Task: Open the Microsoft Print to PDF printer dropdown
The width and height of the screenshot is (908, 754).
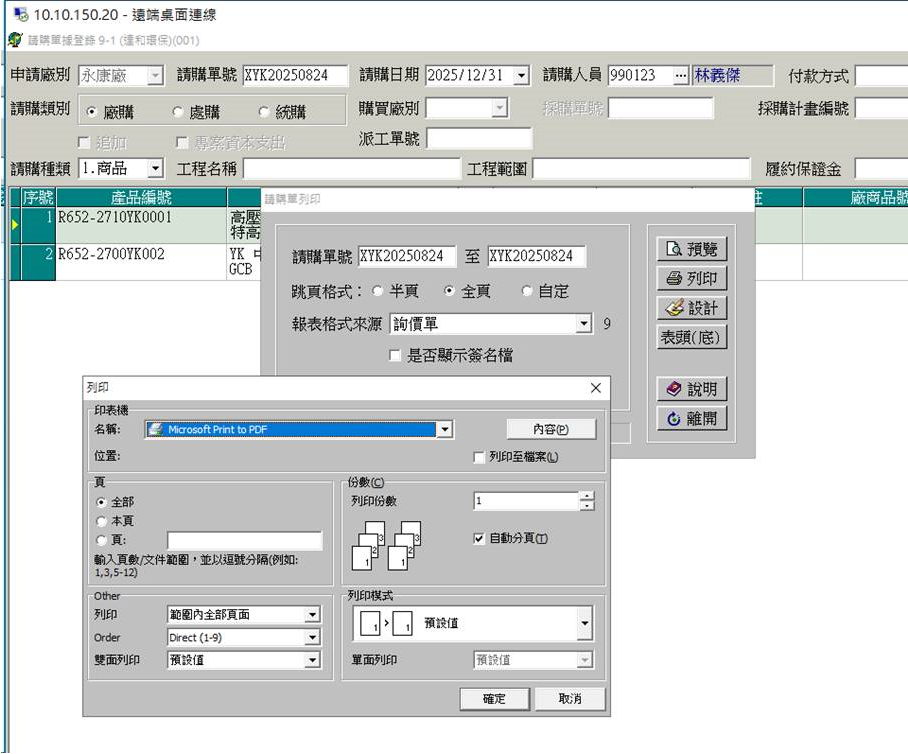Action: pyautogui.click(x=445, y=429)
